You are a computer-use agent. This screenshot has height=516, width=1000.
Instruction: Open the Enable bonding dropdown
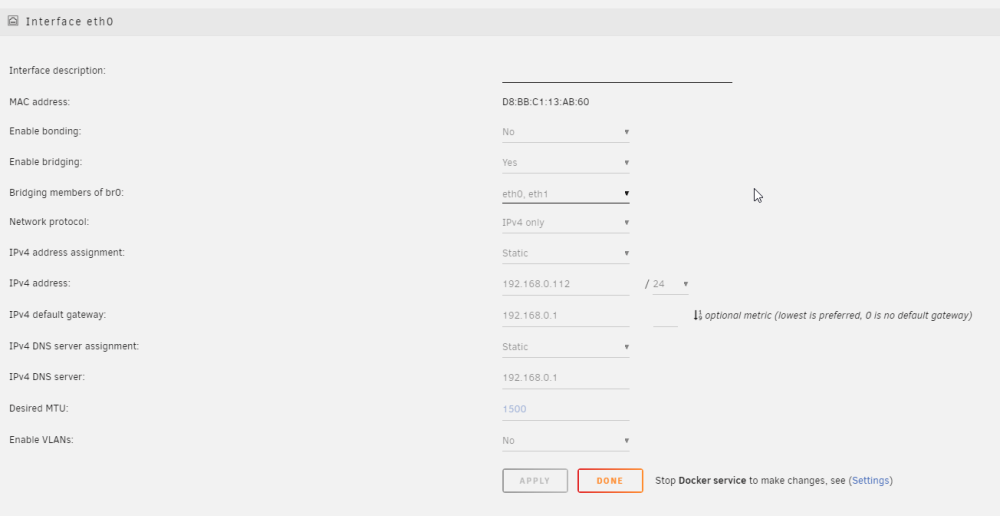coord(566,132)
